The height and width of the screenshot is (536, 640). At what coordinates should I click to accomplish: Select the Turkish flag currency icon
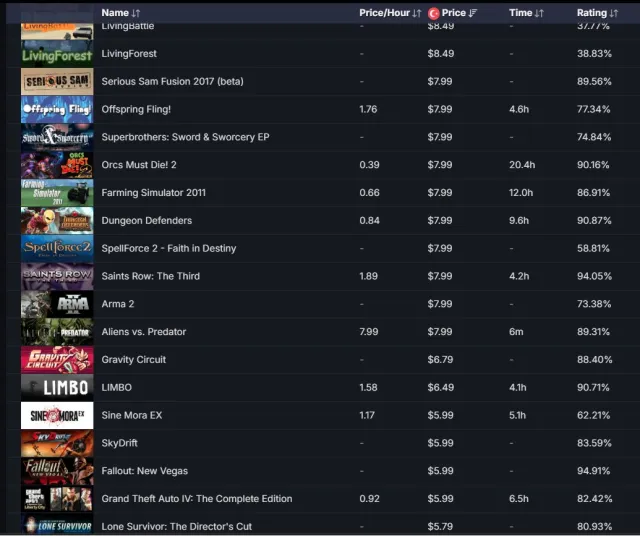(x=433, y=13)
